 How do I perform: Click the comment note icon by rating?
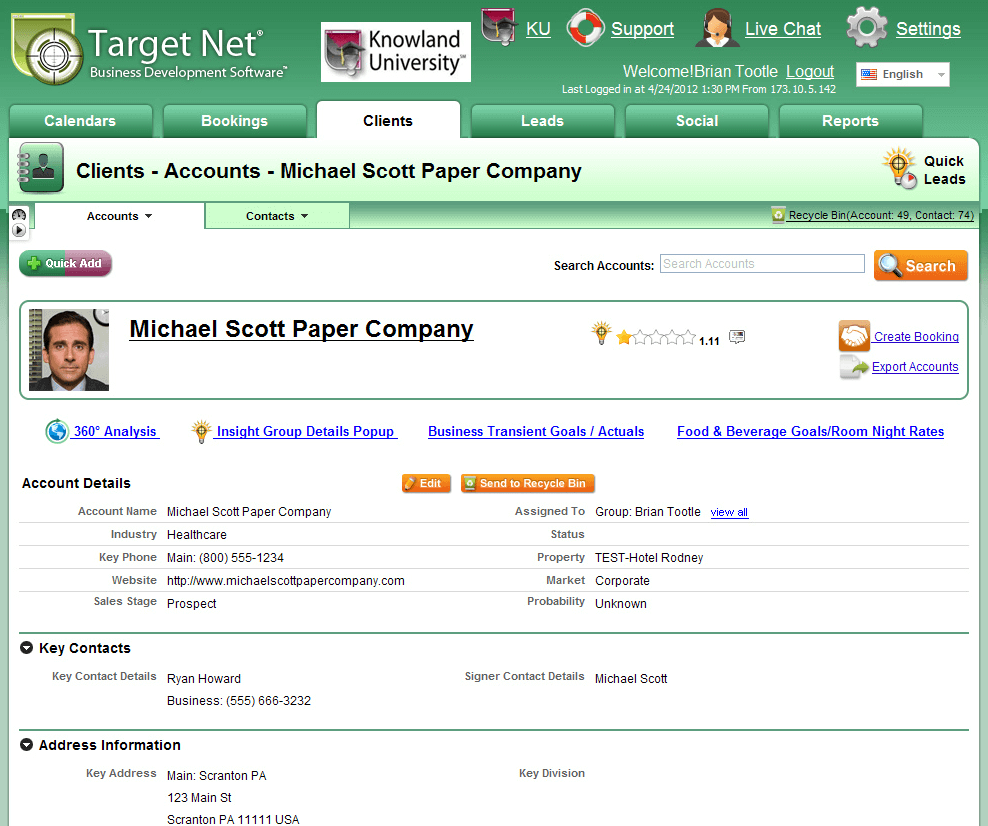click(x=737, y=337)
